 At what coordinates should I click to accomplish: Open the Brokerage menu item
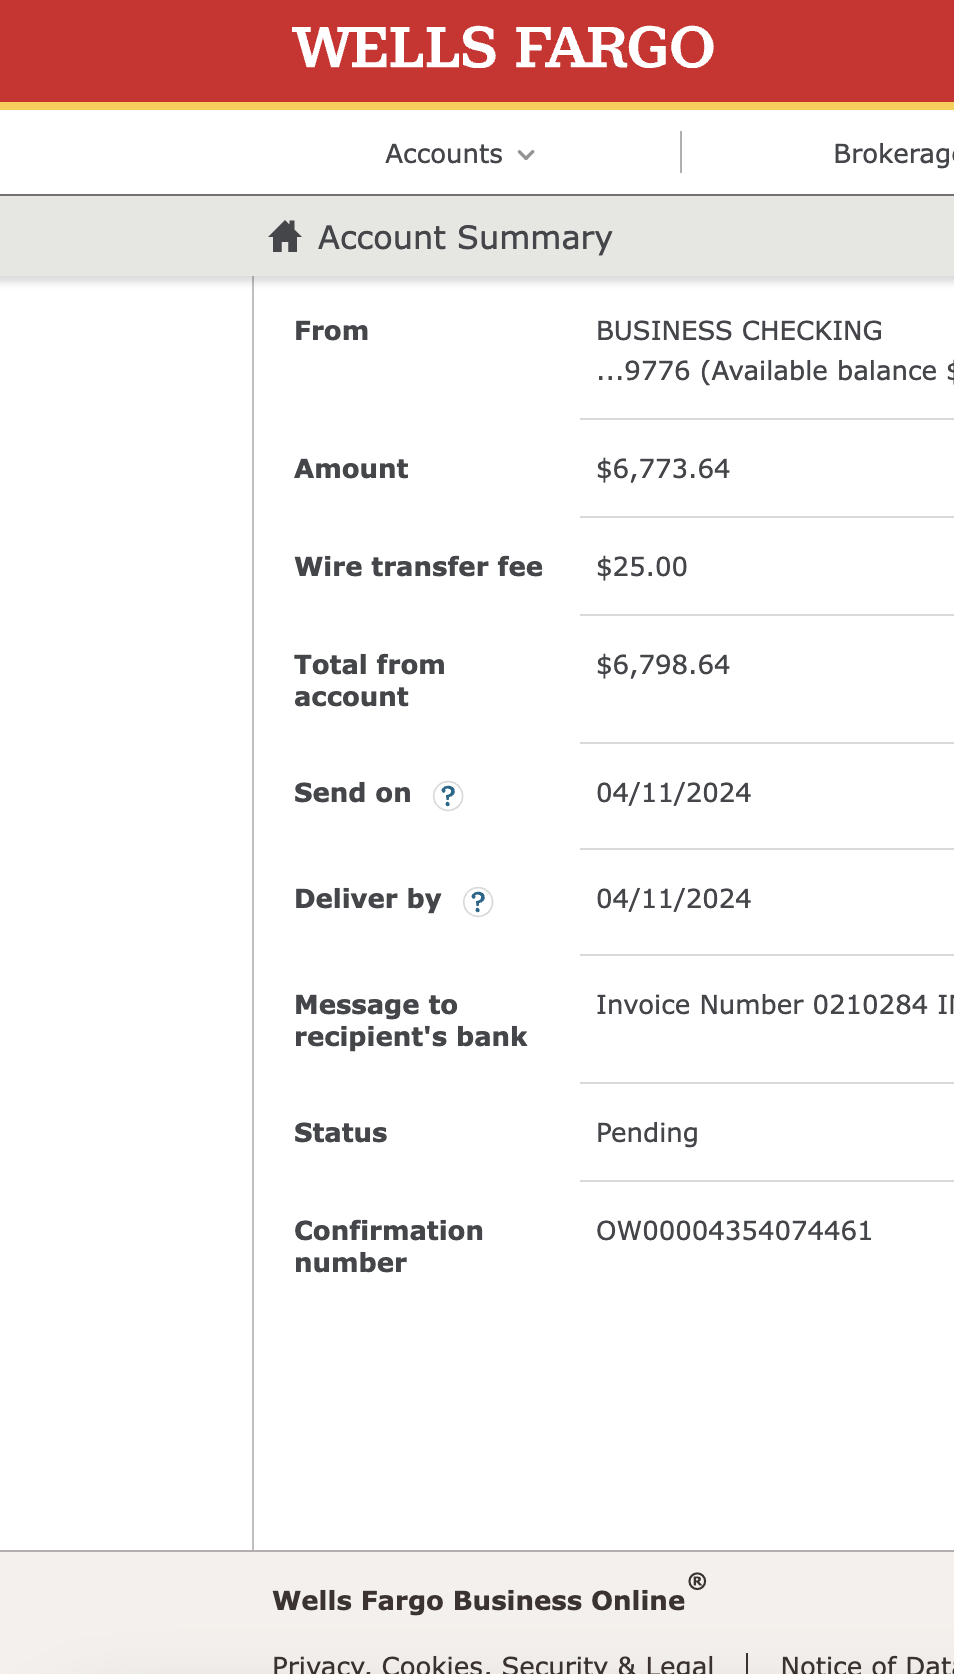893,154
